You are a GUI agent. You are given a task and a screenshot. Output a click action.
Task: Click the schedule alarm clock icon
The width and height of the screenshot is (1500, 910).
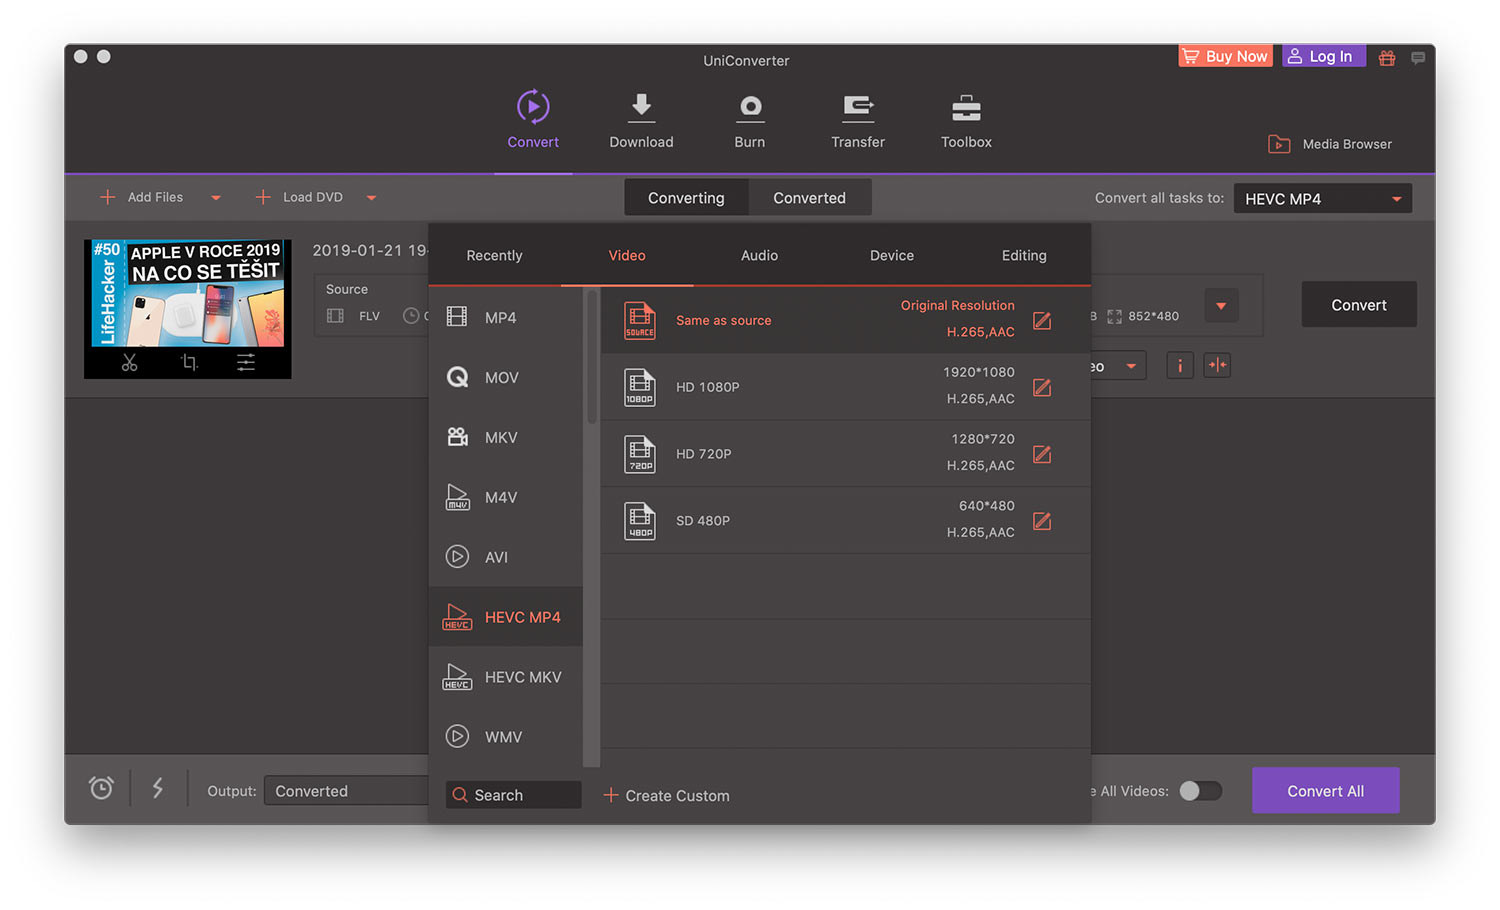point(101,789)
